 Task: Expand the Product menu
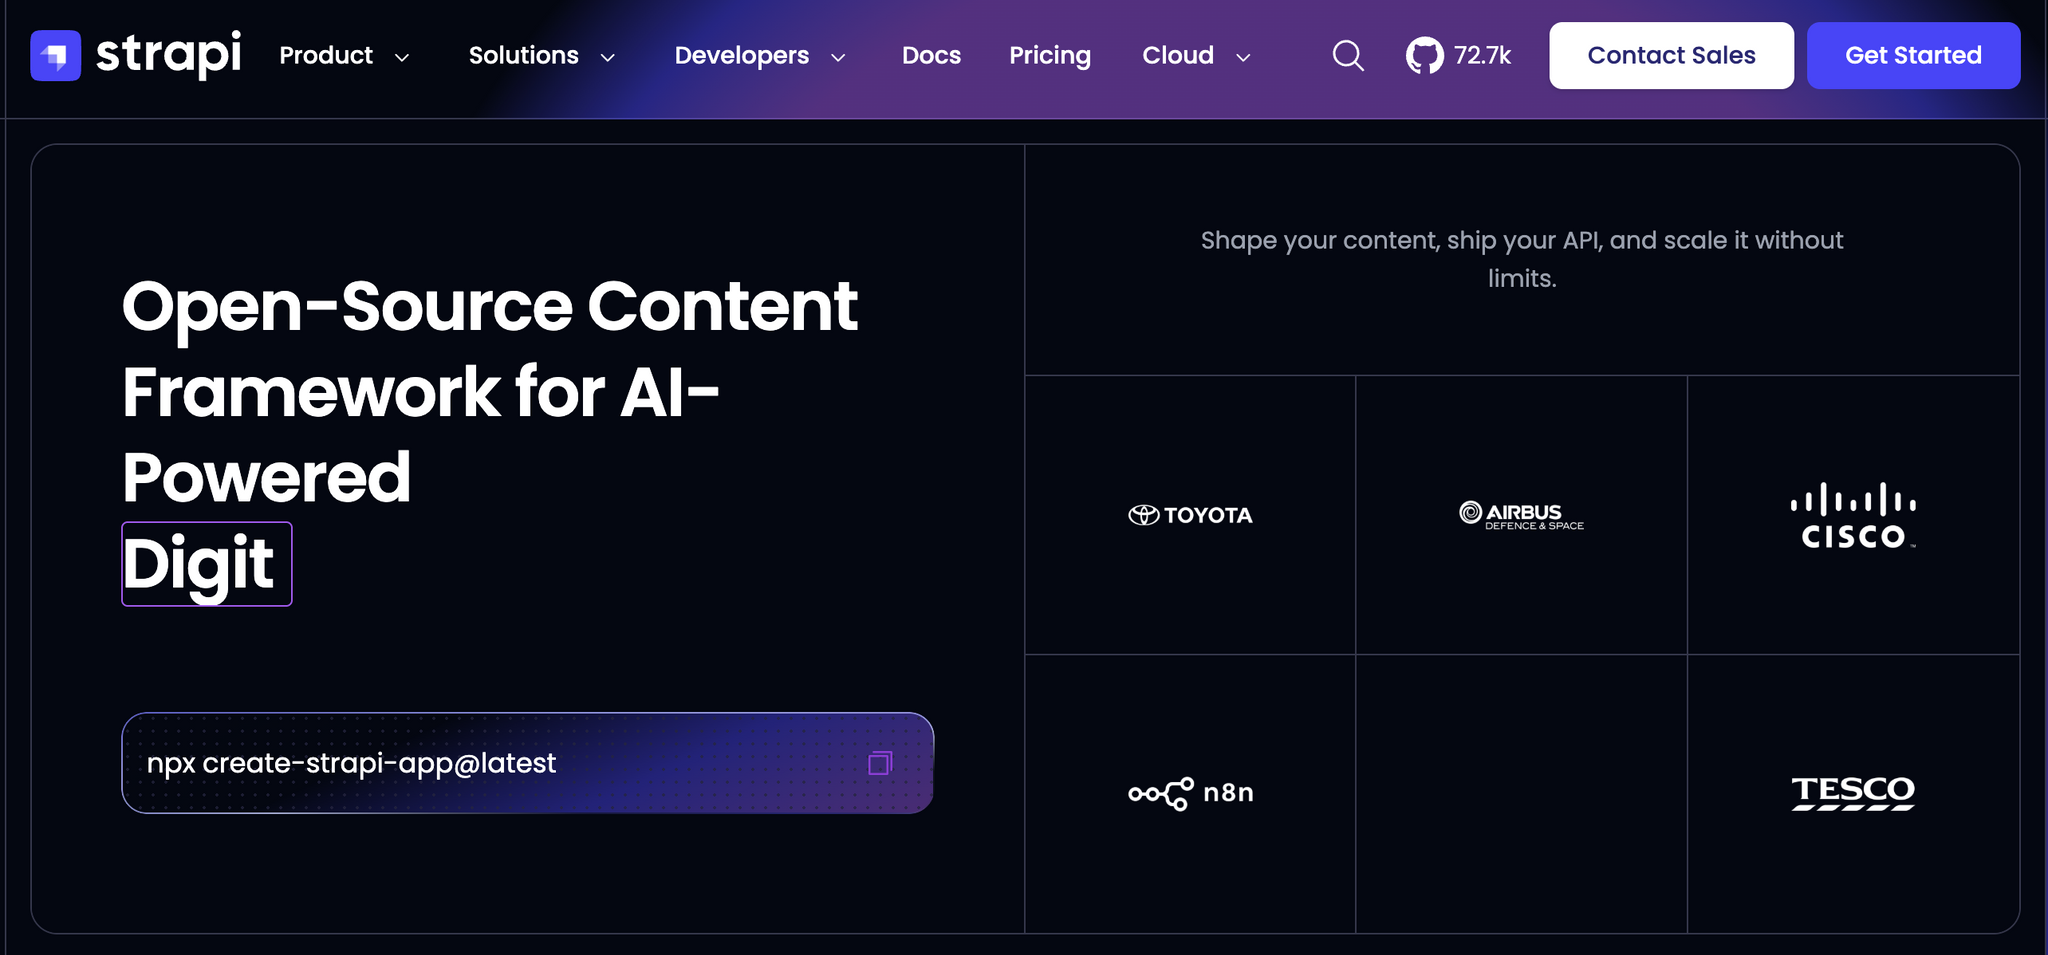[x=344, y=56]
